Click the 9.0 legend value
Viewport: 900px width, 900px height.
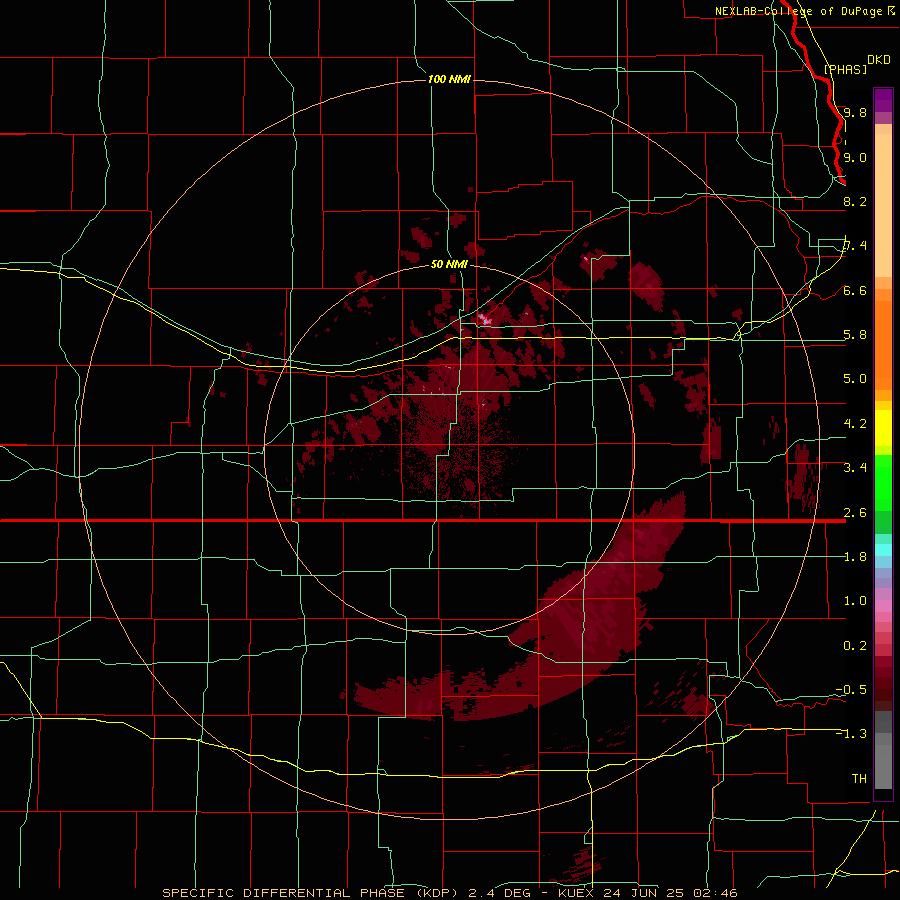(x=855, y=157)
